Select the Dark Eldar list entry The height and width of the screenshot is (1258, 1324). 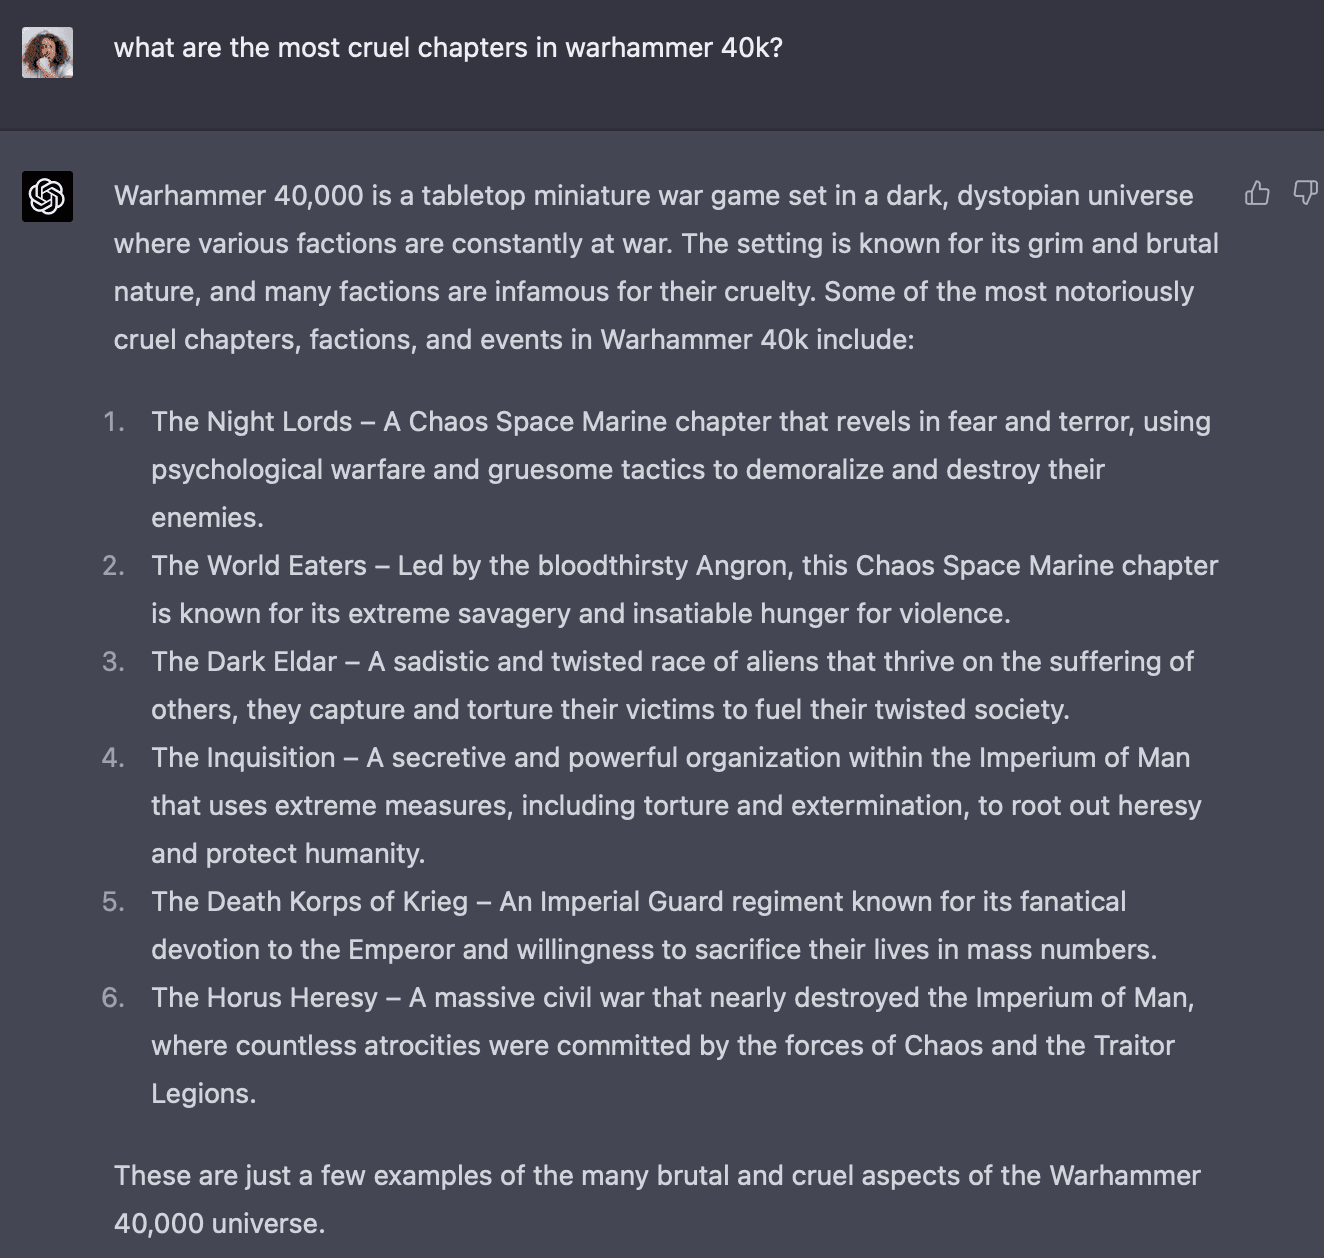click(672, 685)
